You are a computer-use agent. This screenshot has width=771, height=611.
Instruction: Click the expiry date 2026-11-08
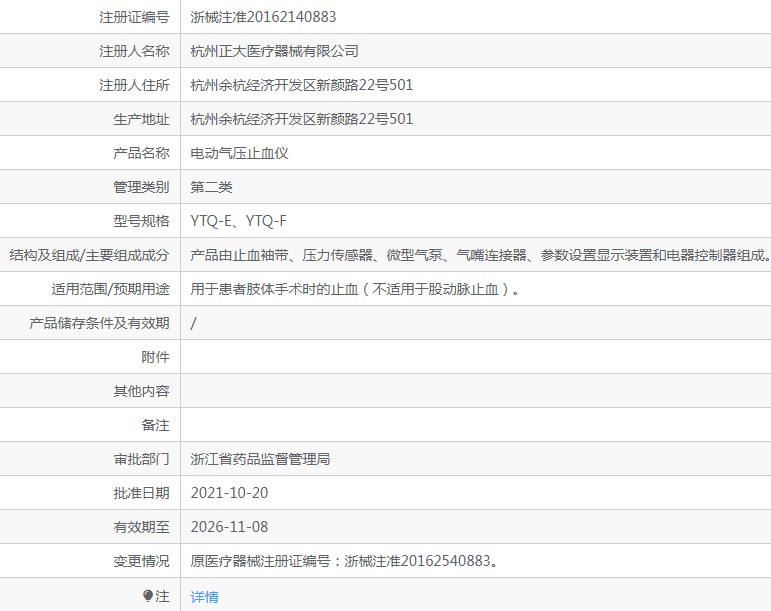click(x=229, y=527)
